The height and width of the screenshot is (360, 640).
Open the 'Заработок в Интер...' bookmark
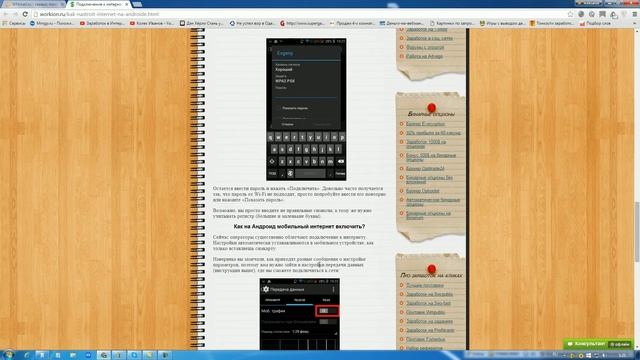pos(102,23)
